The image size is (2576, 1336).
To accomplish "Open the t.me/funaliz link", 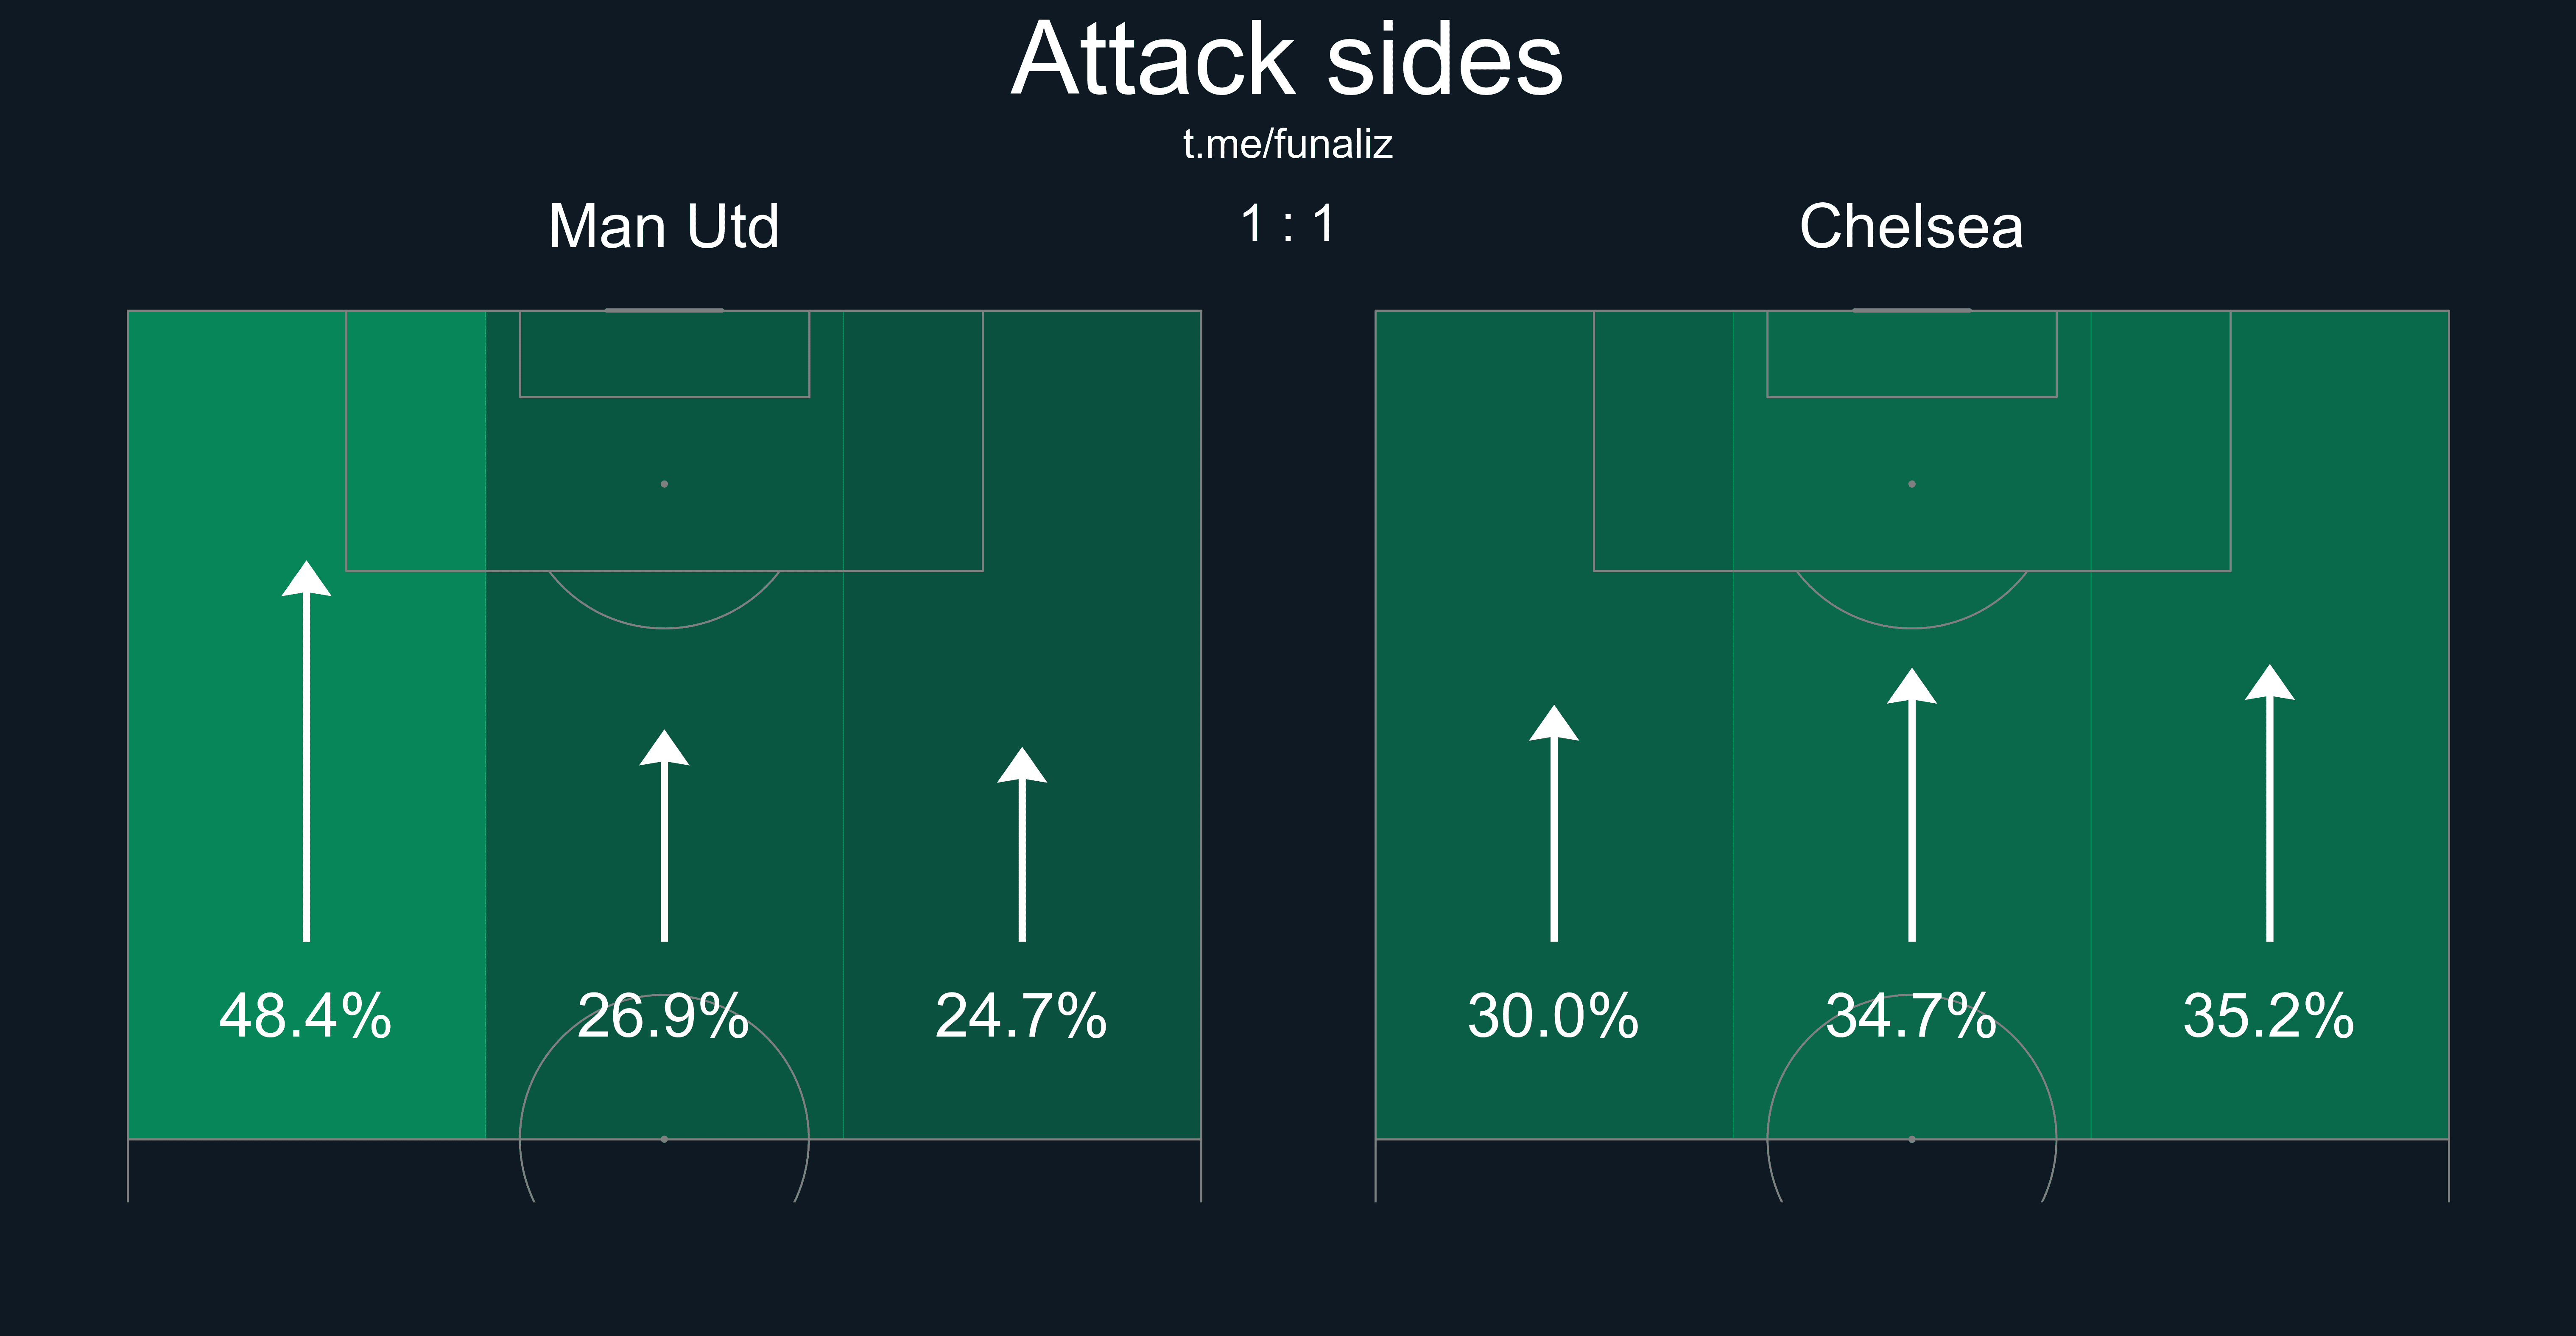I will (1287, 144).
